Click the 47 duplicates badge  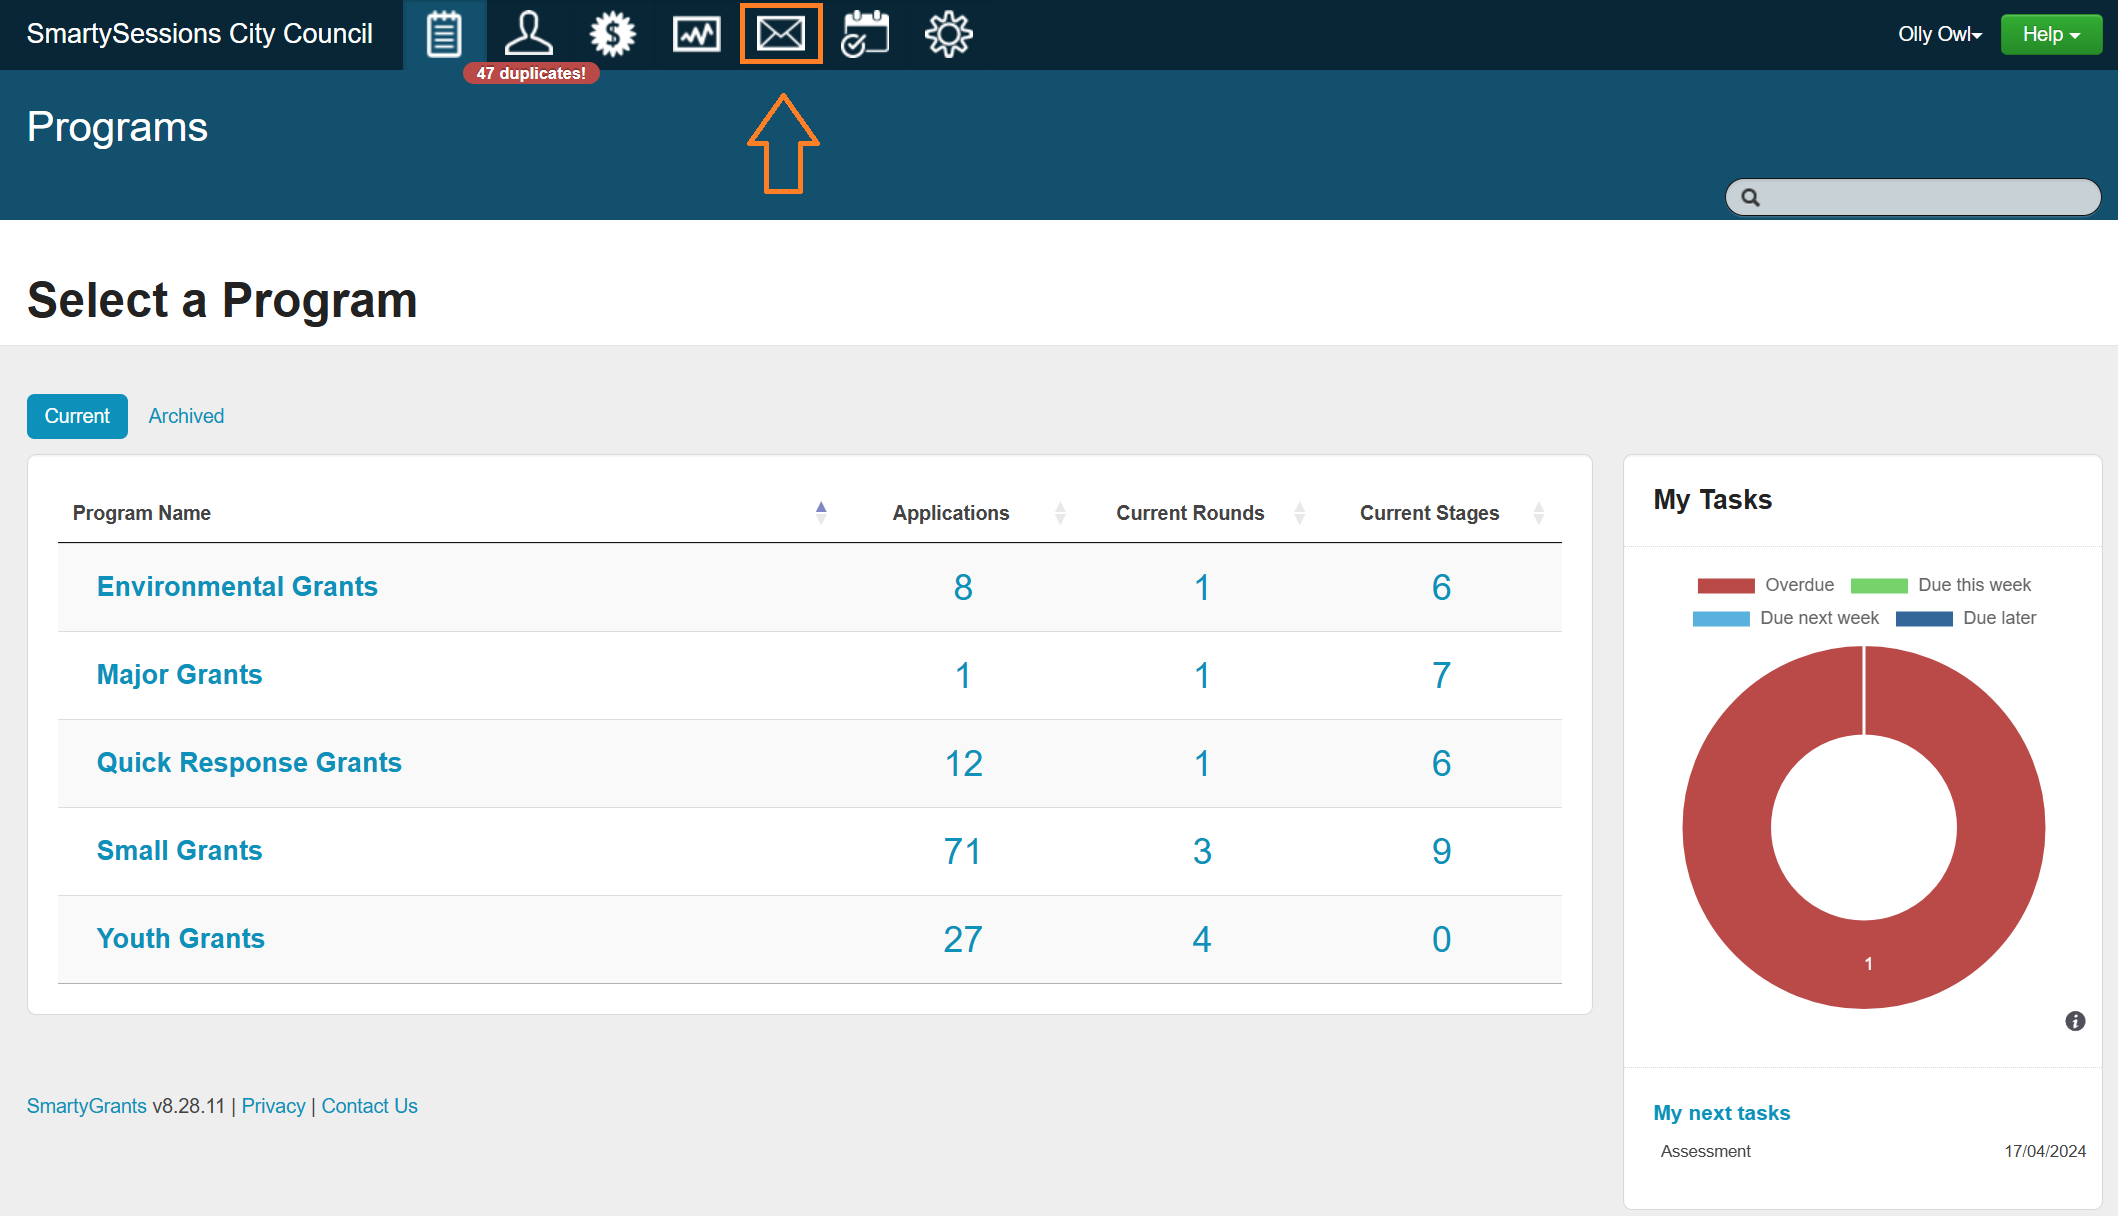pyautogui.click(x=531, y=74)
